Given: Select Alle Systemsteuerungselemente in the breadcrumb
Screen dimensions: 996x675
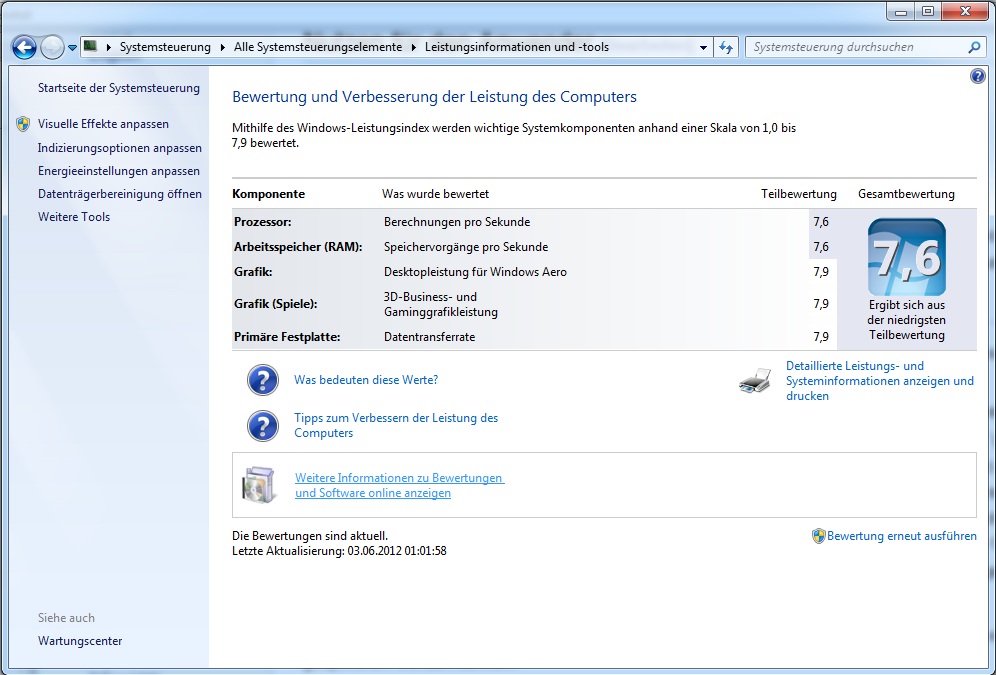Looking at the screenshot, I should click(x=318, y=47).
